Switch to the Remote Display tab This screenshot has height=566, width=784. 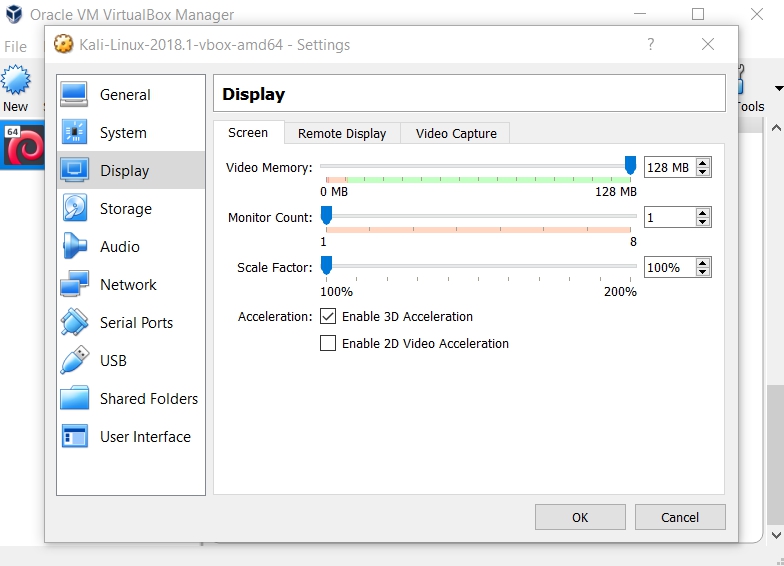pyautogui.click(x=342, y=133)
